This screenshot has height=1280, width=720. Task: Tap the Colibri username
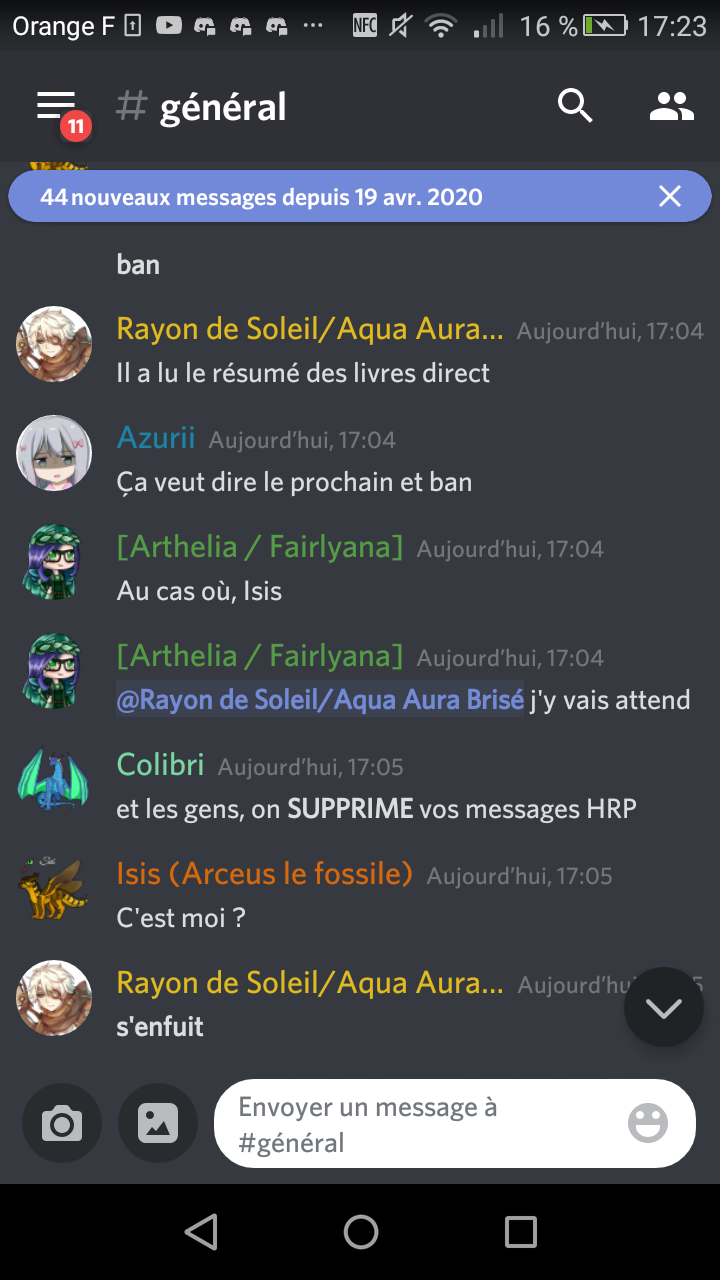160,765
